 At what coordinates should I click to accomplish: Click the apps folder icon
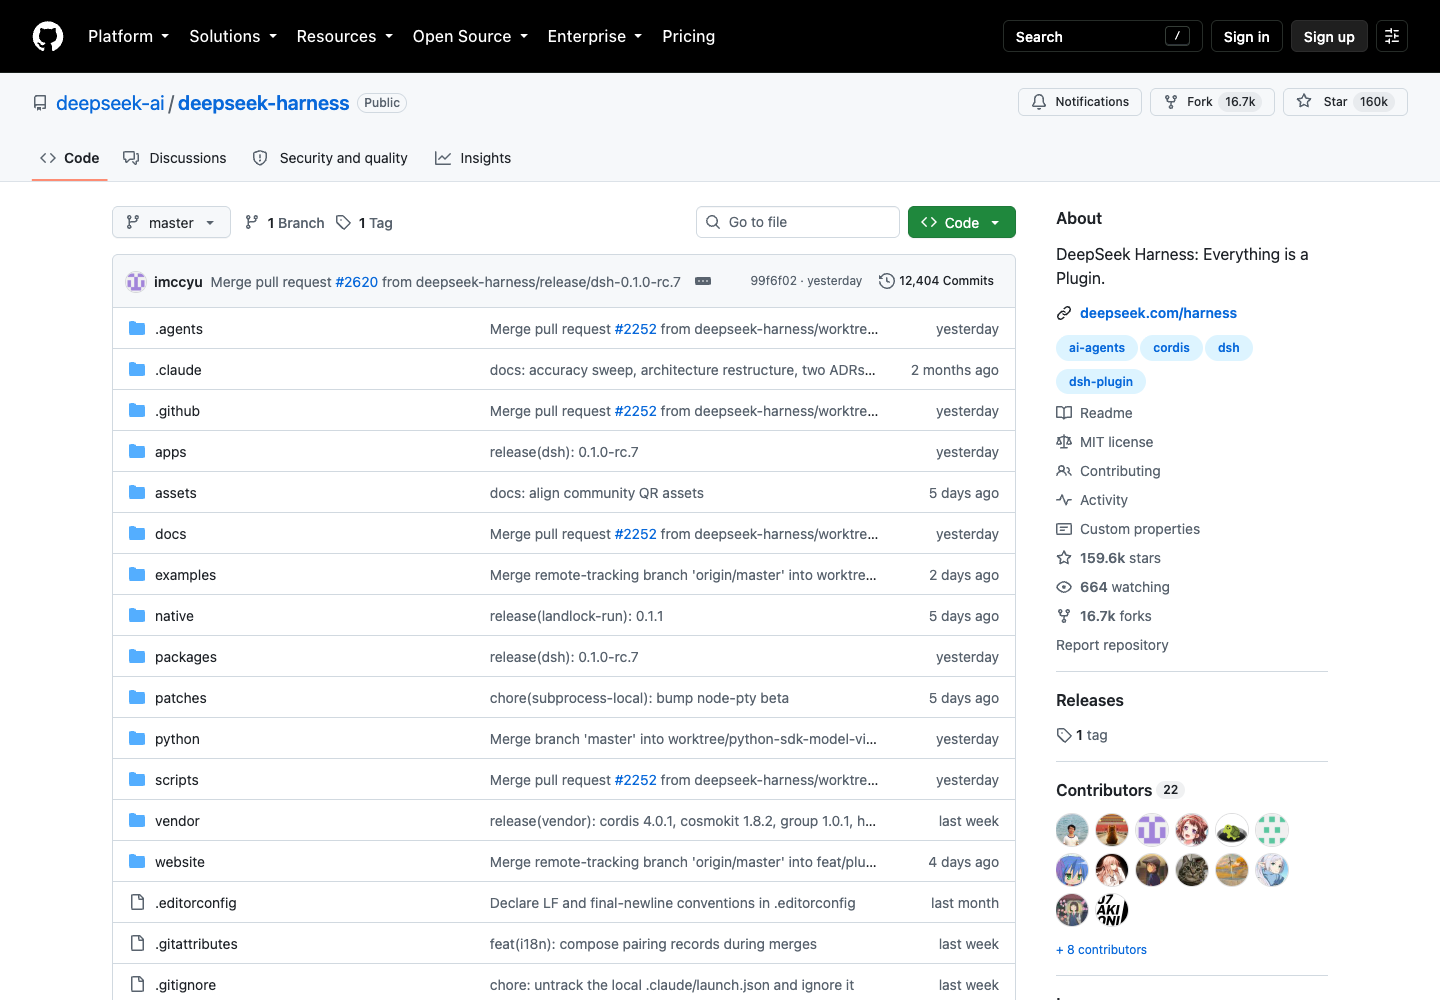point(137,451)
